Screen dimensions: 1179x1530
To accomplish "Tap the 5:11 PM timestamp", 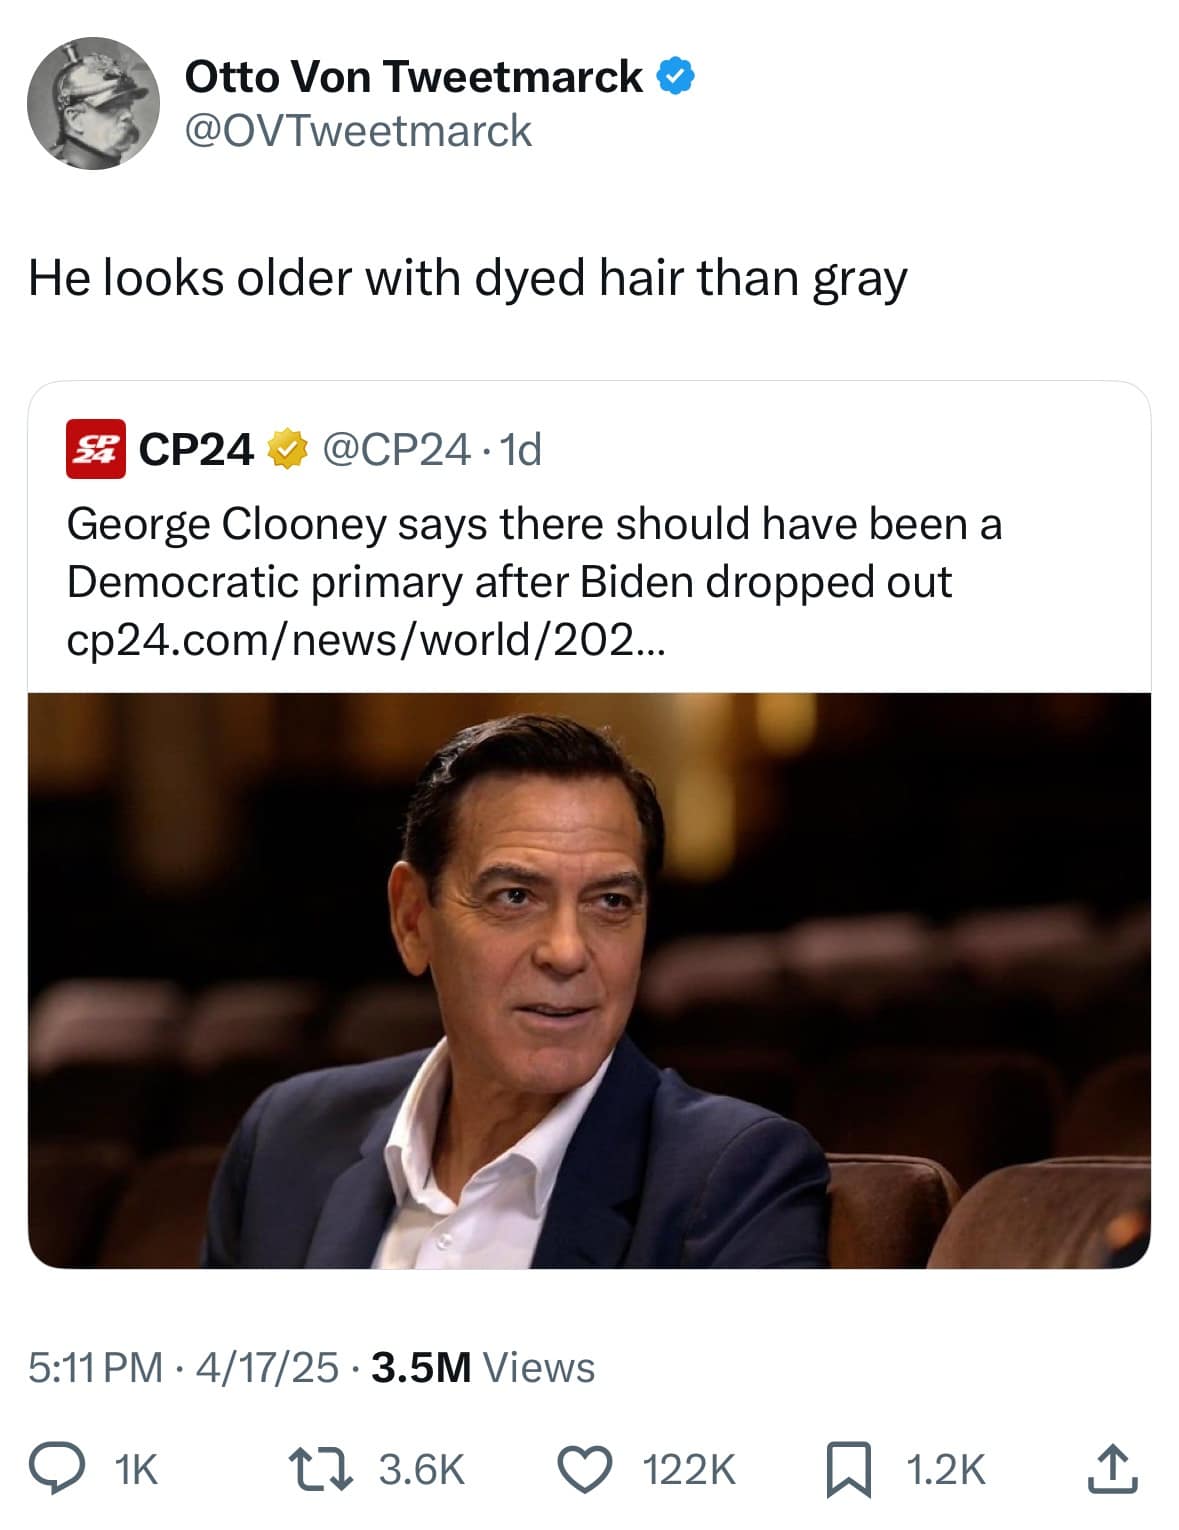I will click(96, 1367).
